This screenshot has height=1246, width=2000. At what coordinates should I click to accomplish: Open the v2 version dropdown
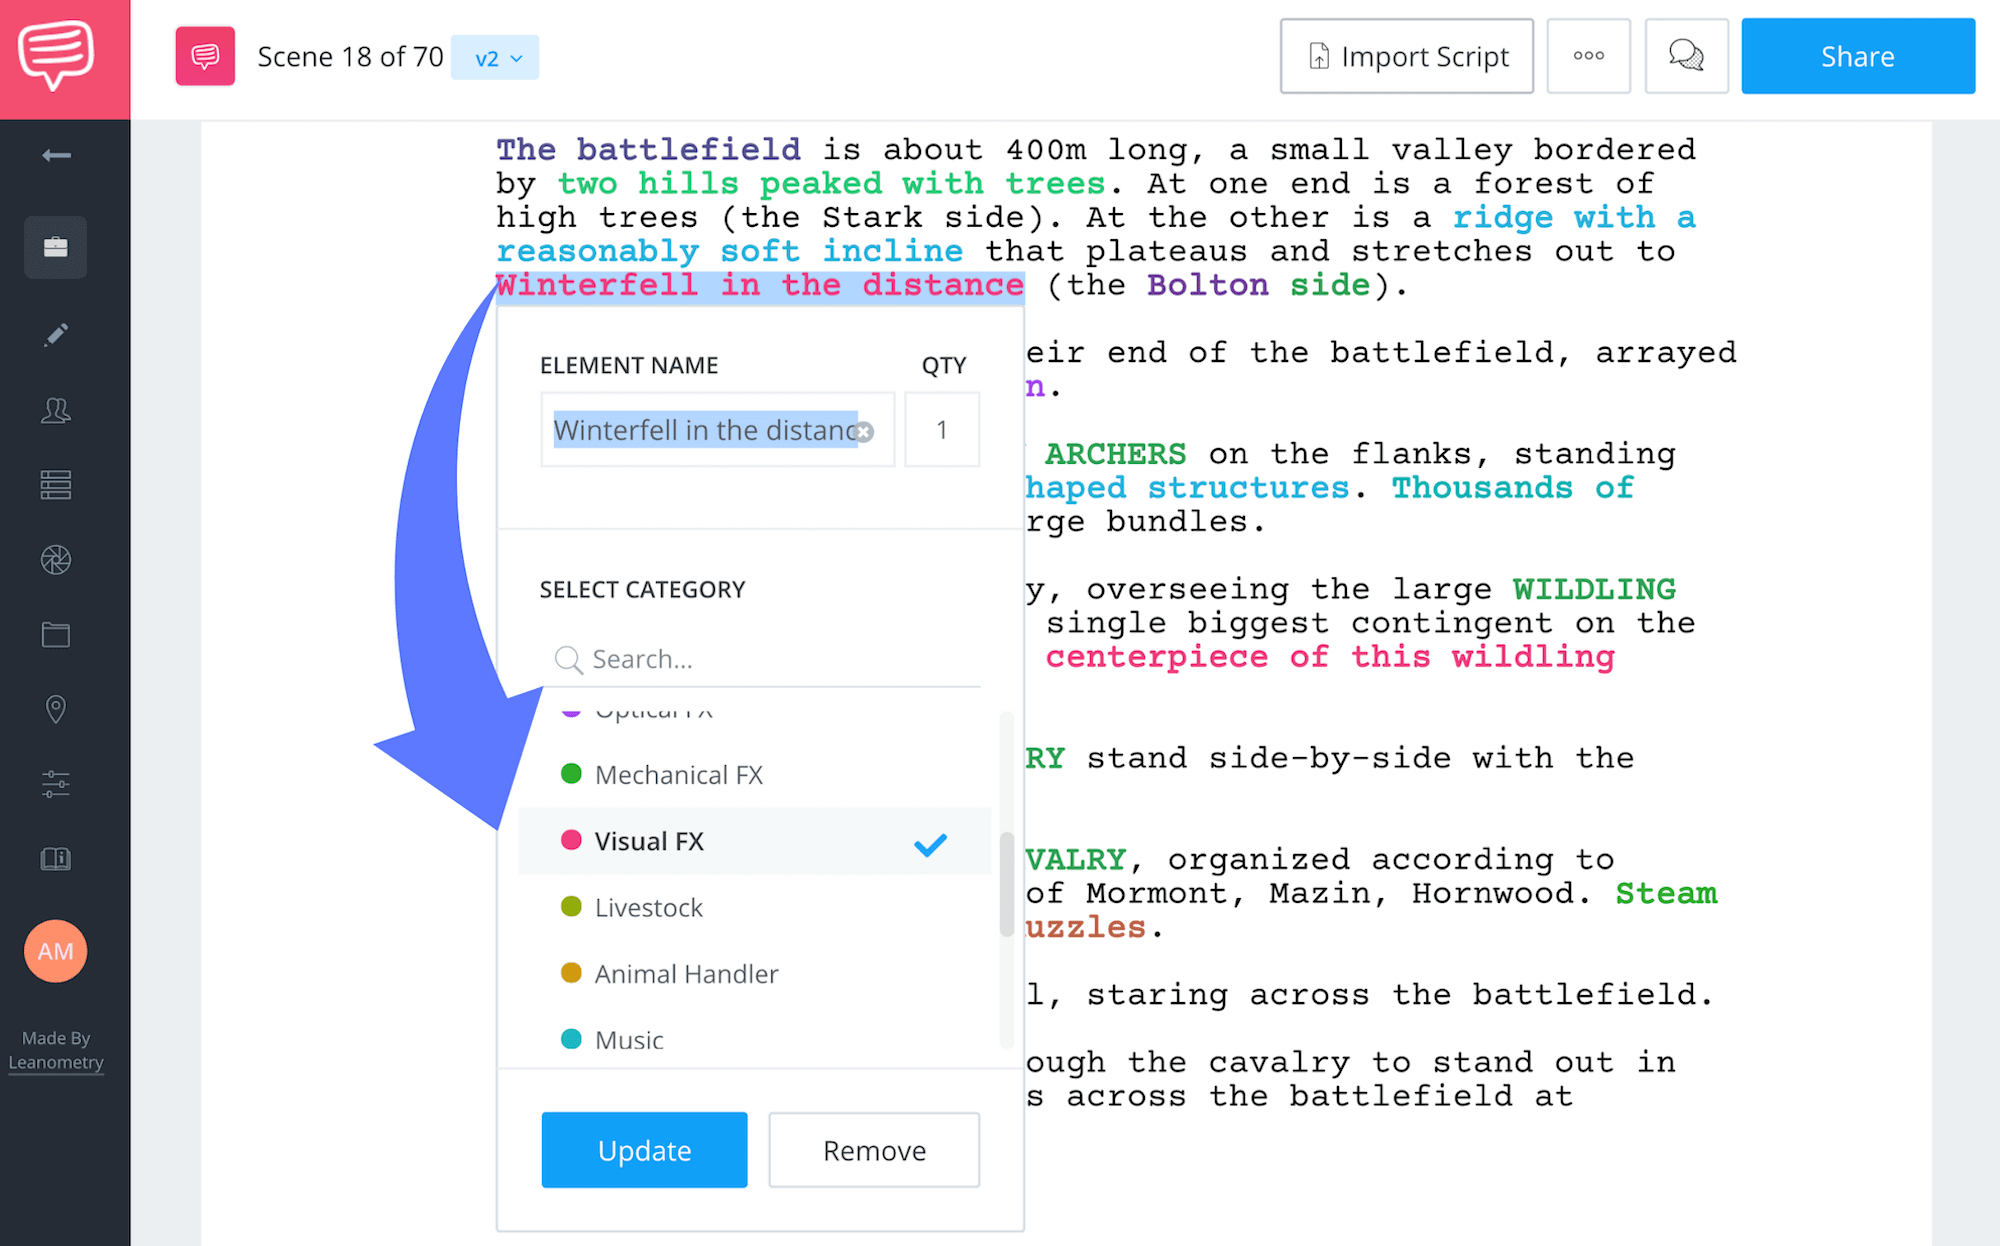(494, 57)
